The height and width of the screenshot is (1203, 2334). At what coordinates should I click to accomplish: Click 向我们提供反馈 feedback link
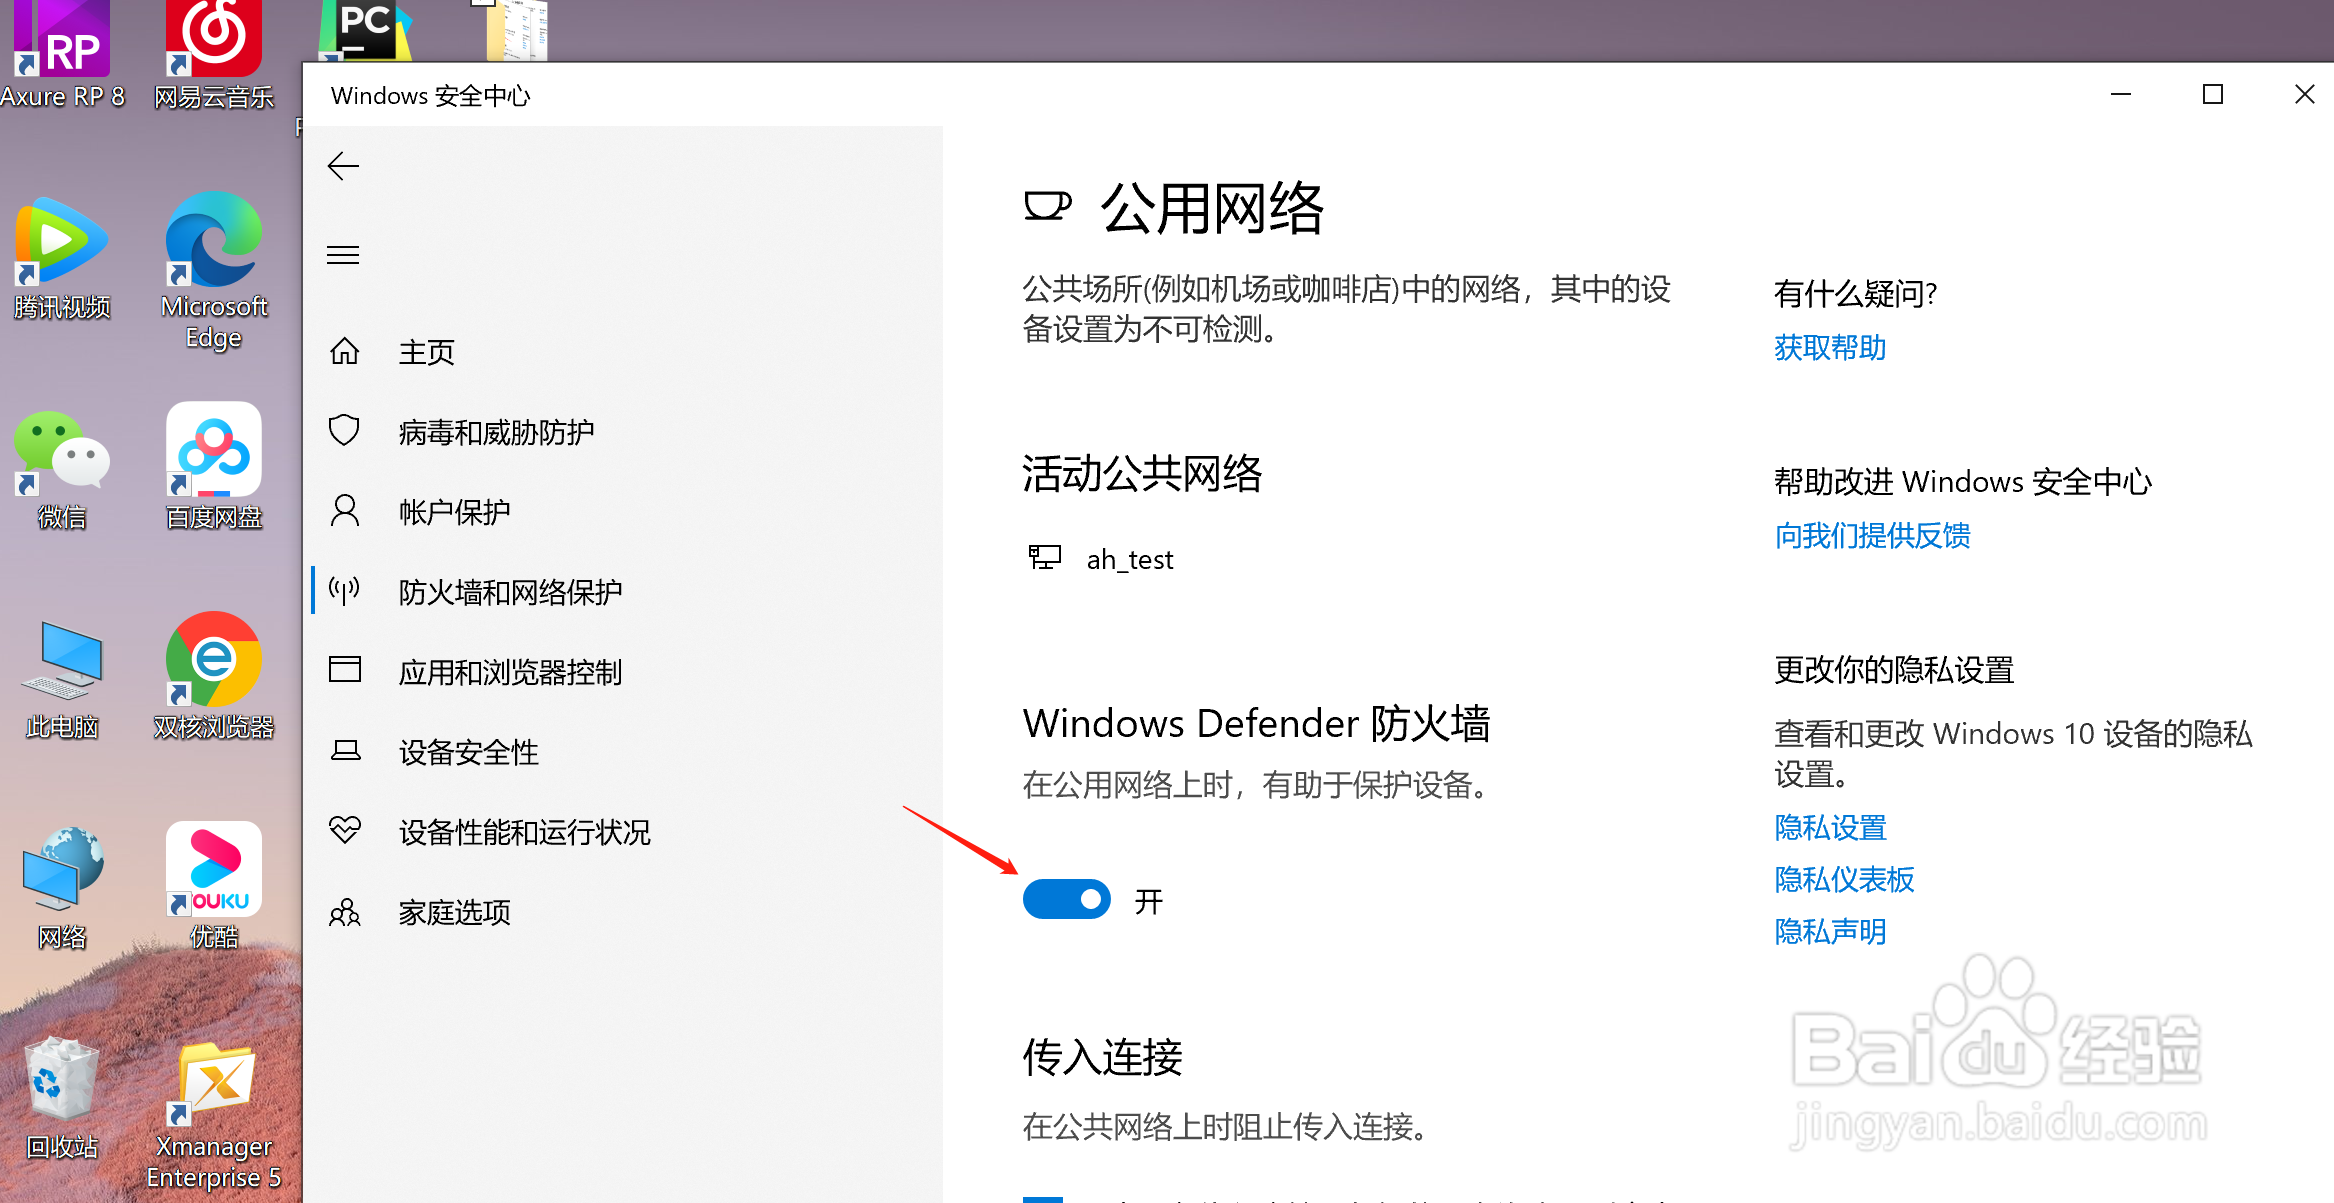(1871, 536)
